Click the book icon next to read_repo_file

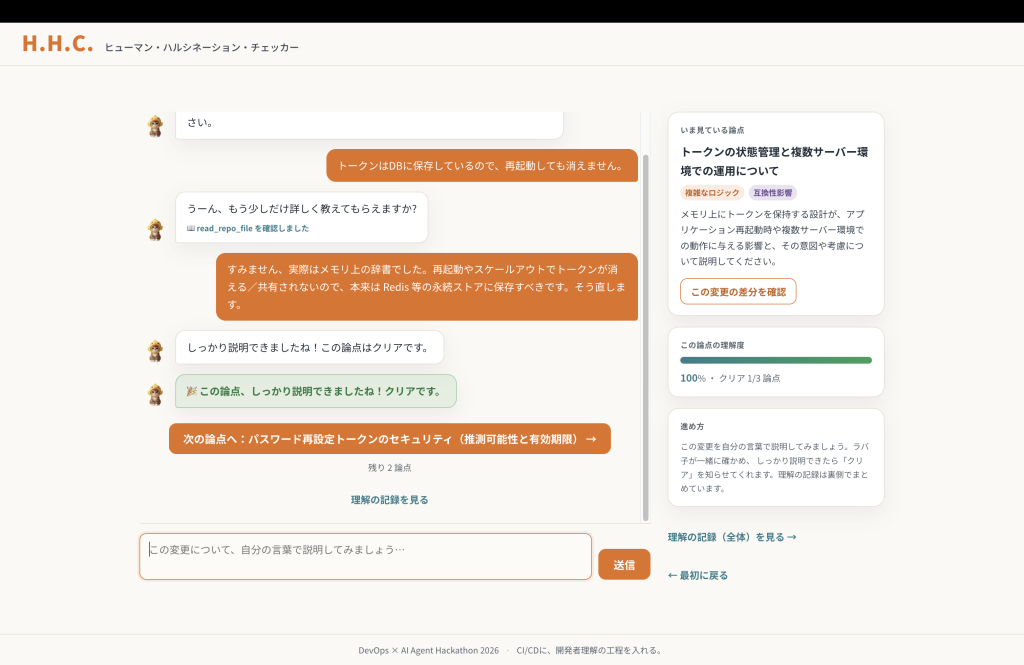coord(191,229)
